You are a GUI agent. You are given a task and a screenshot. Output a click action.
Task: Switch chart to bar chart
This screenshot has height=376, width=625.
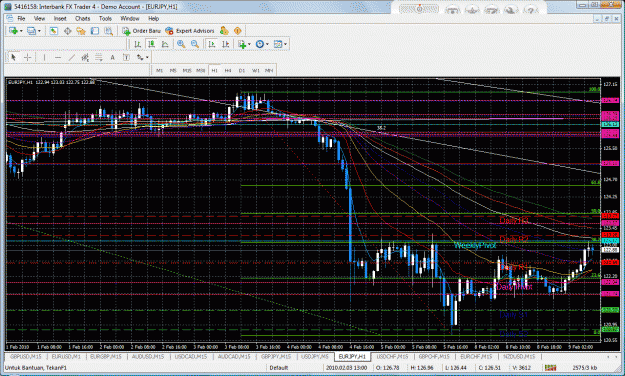(138, 44)
